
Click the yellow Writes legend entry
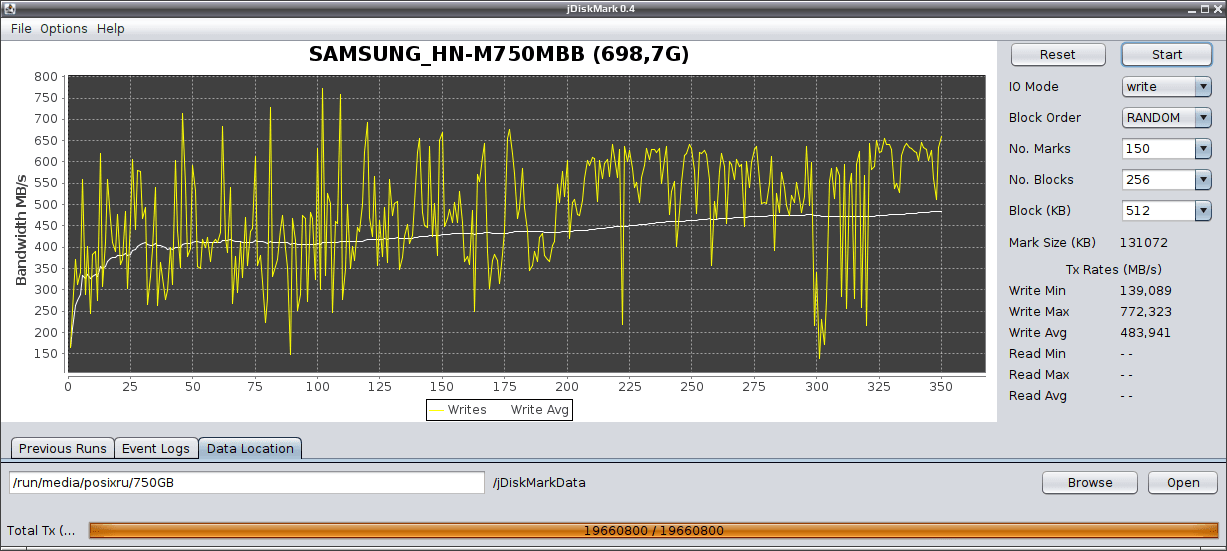(458, 409)
